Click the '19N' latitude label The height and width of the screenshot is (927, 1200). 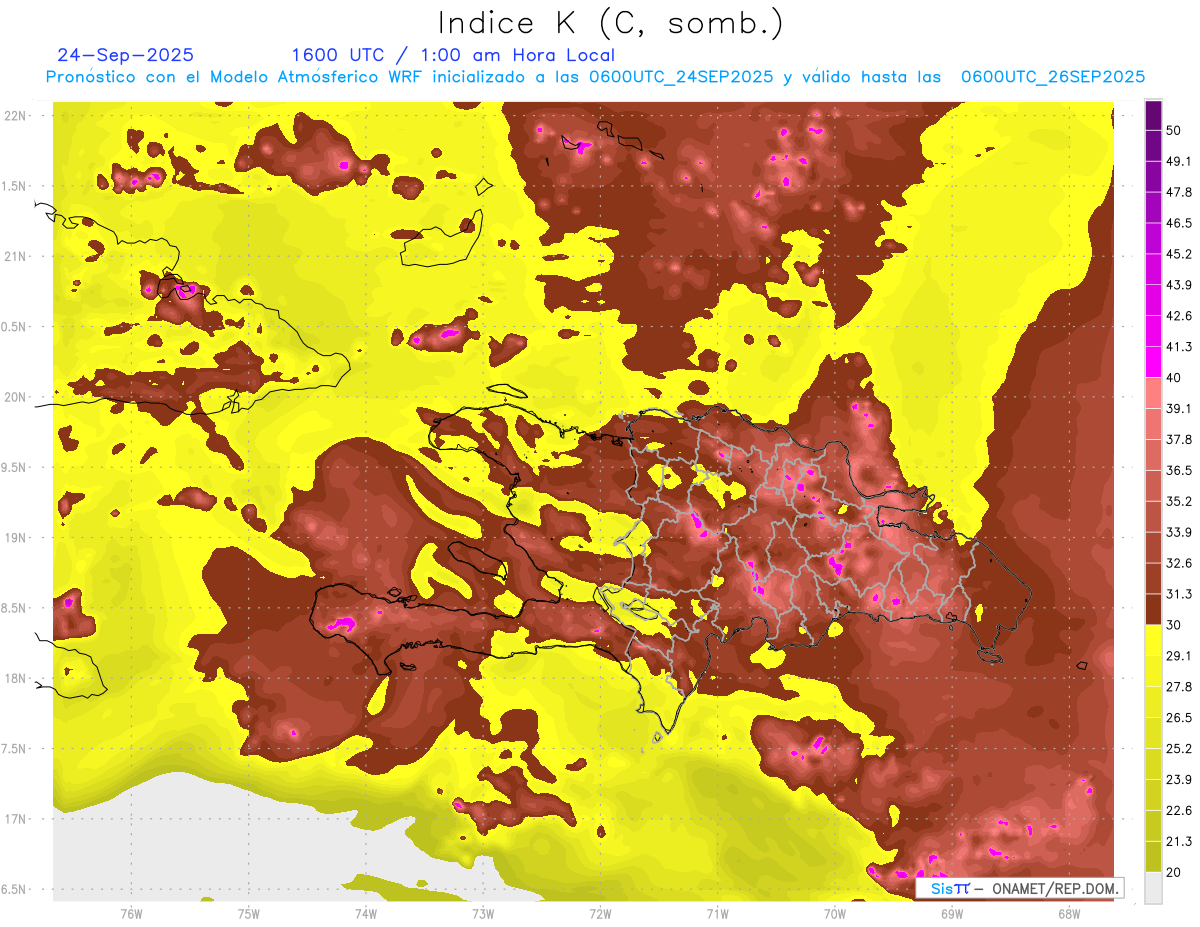[x=15, y=537]
